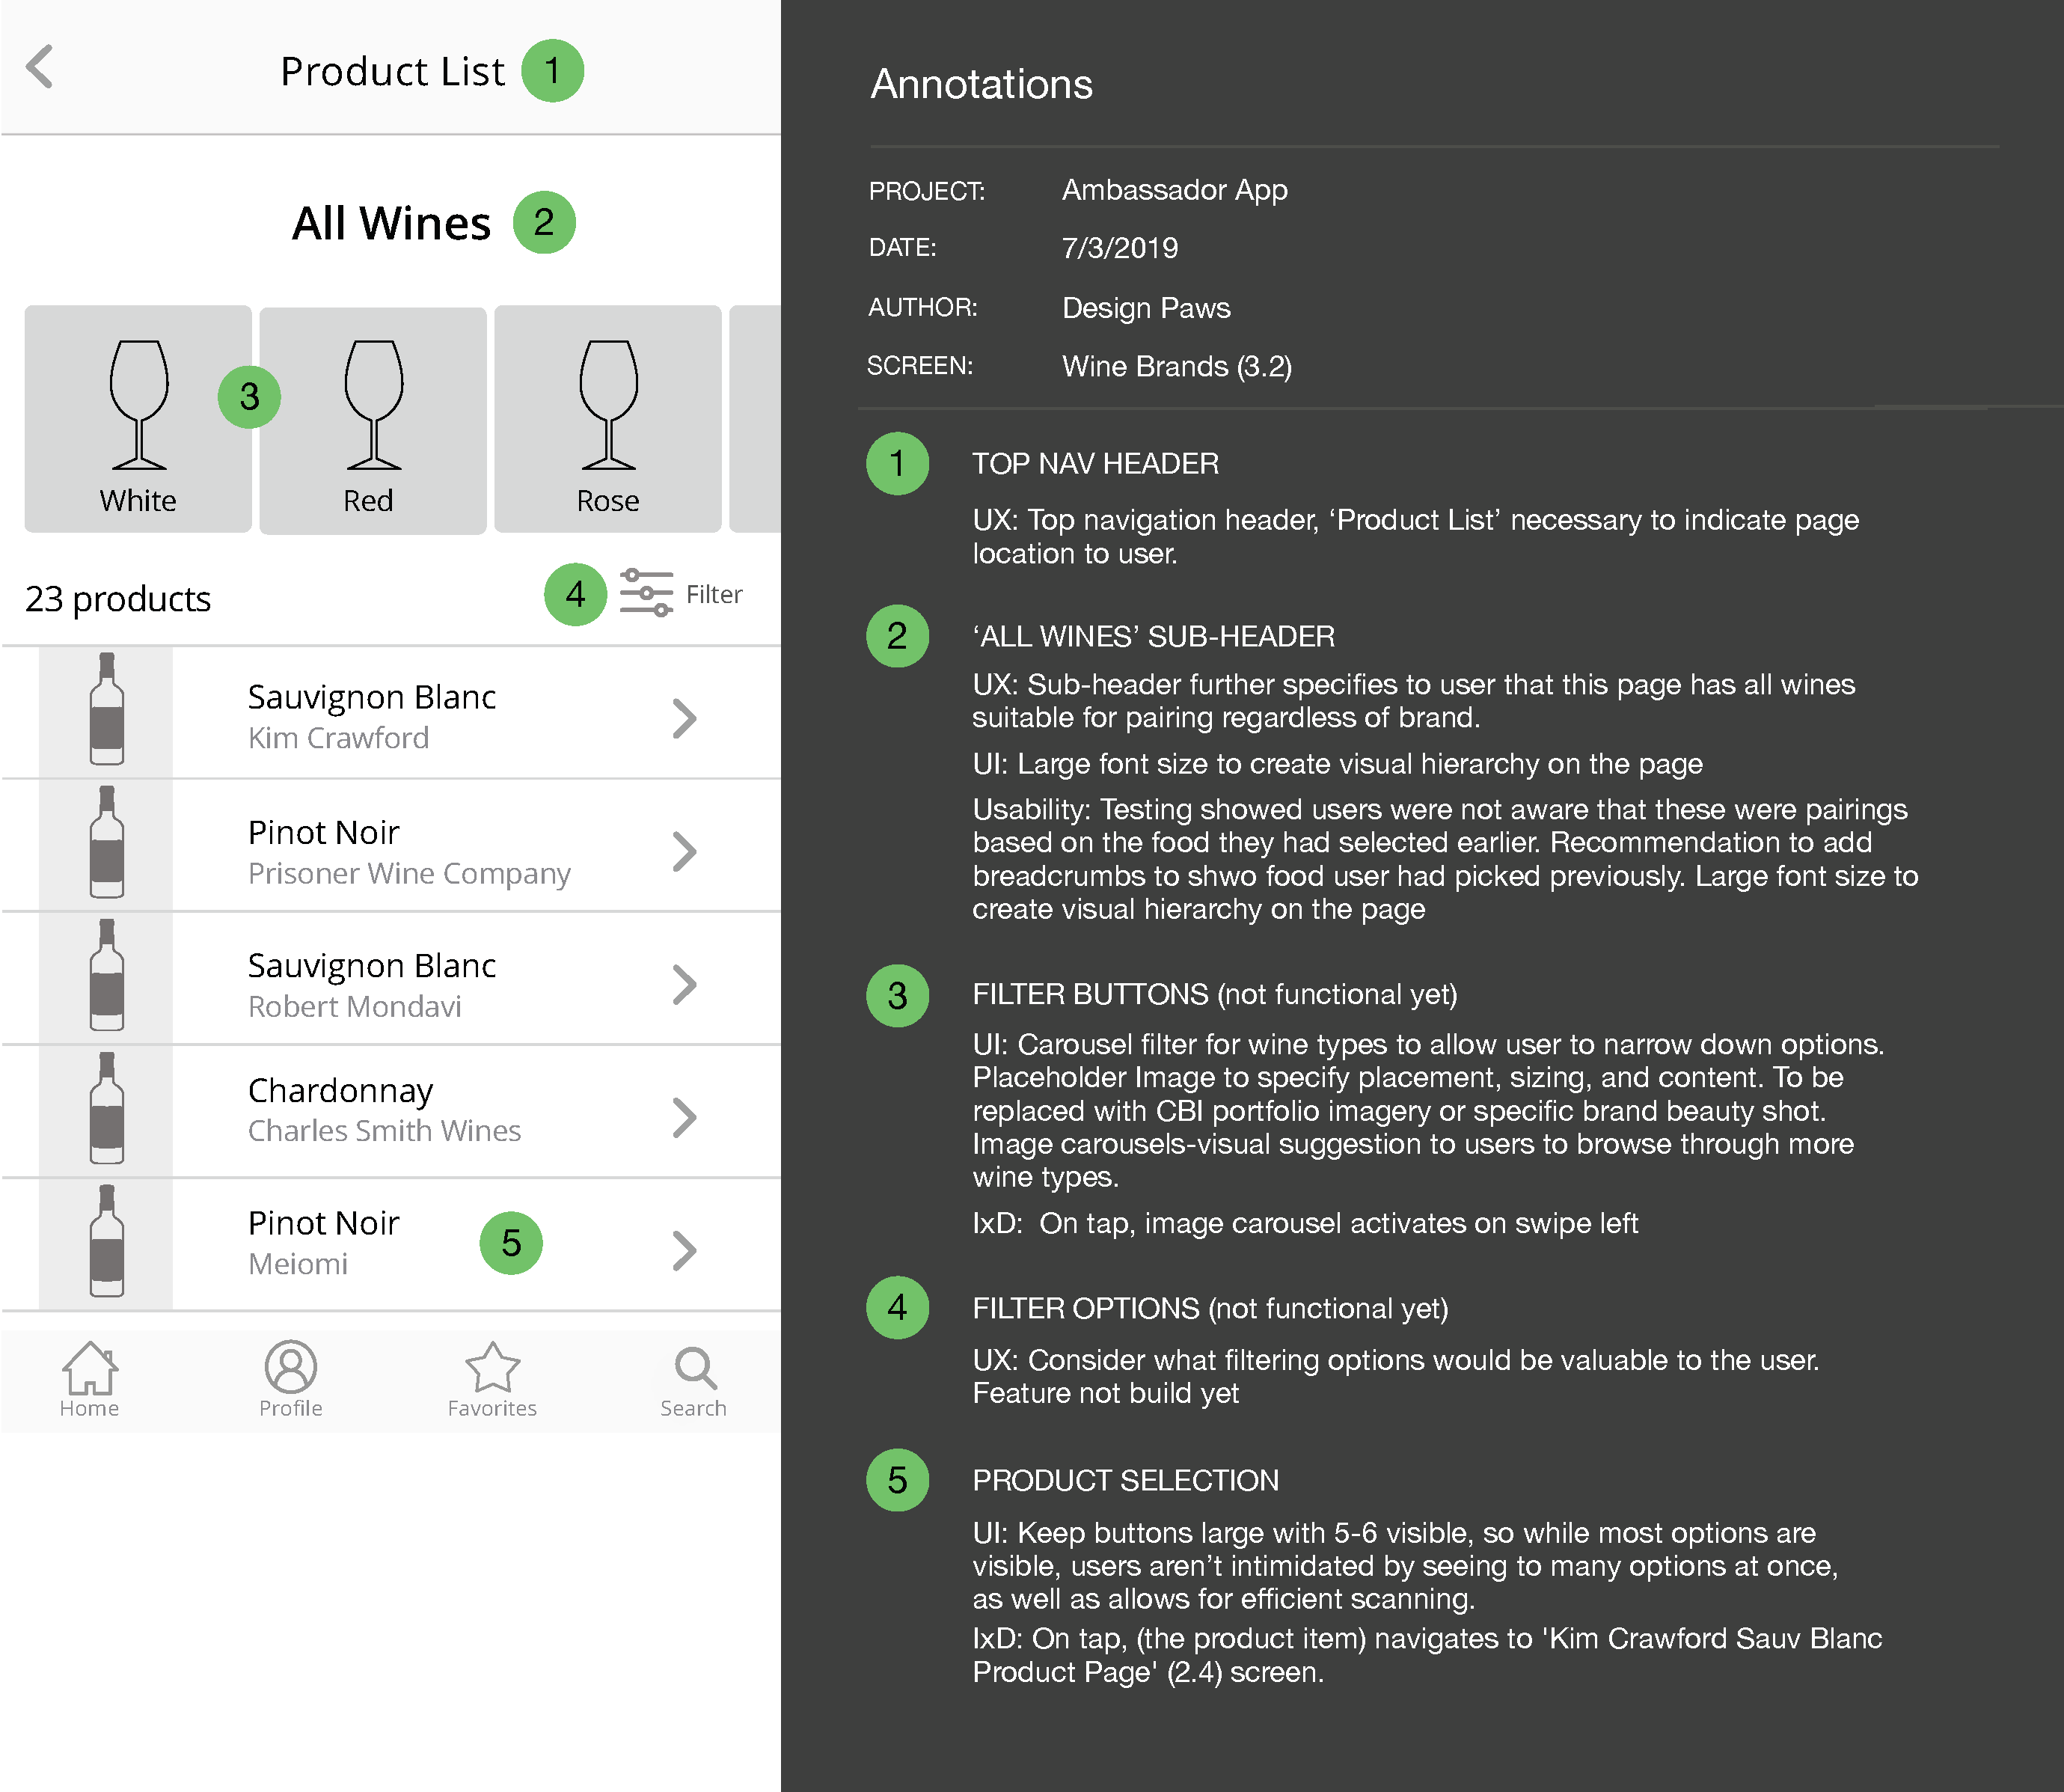
Task: Open the Charles Smith Wines Chardonnay chevron
Action: tap(684, 1118)
